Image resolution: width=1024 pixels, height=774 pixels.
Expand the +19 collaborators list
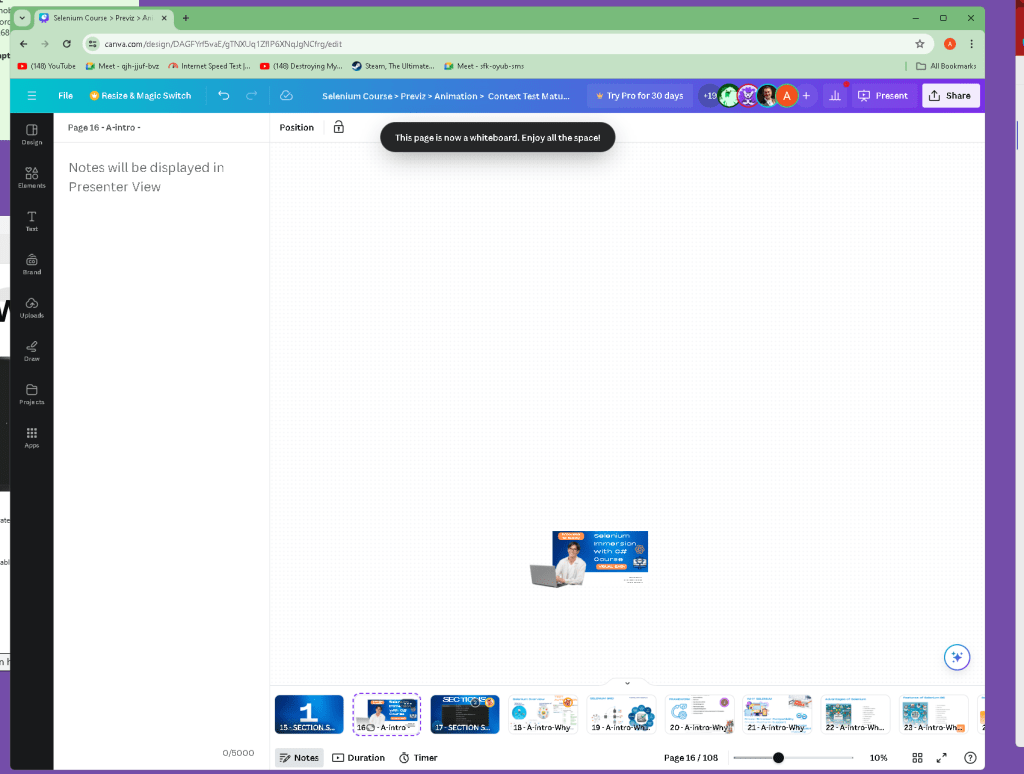click(709, 95)
